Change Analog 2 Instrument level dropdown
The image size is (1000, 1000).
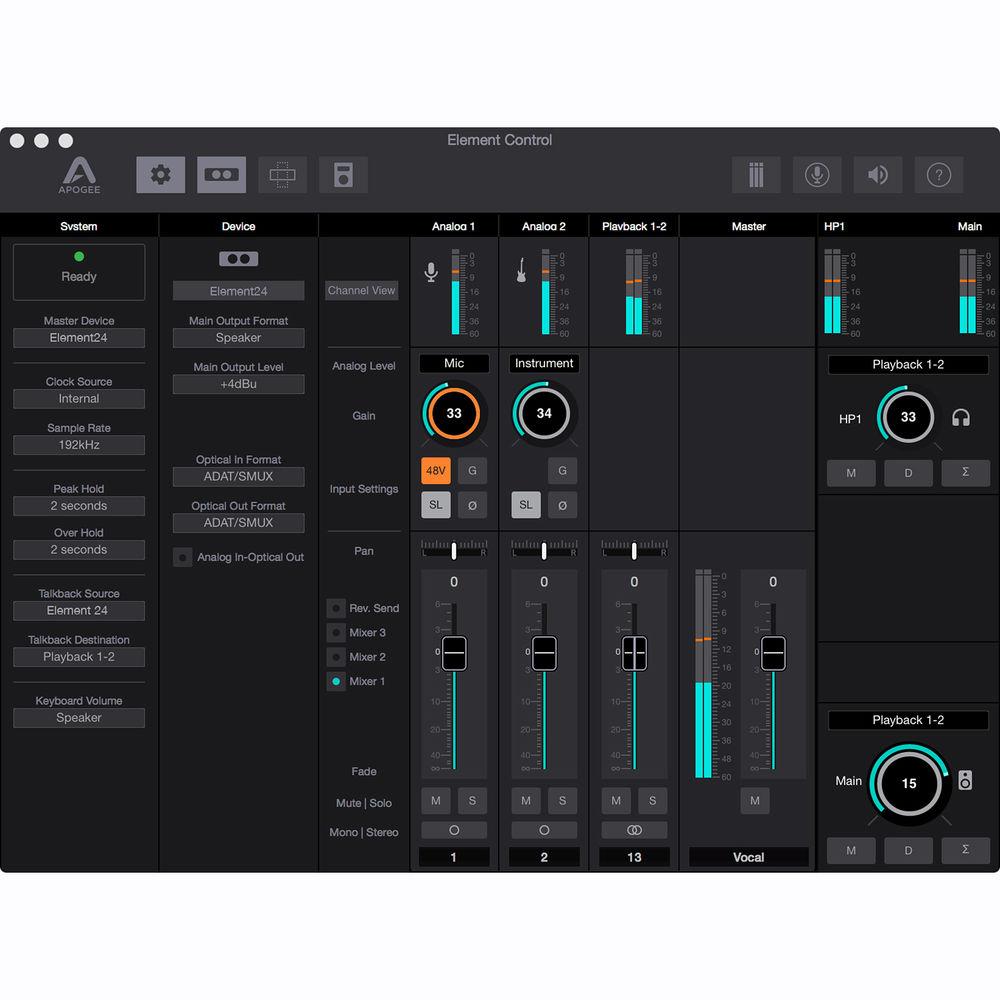(544, 364)
